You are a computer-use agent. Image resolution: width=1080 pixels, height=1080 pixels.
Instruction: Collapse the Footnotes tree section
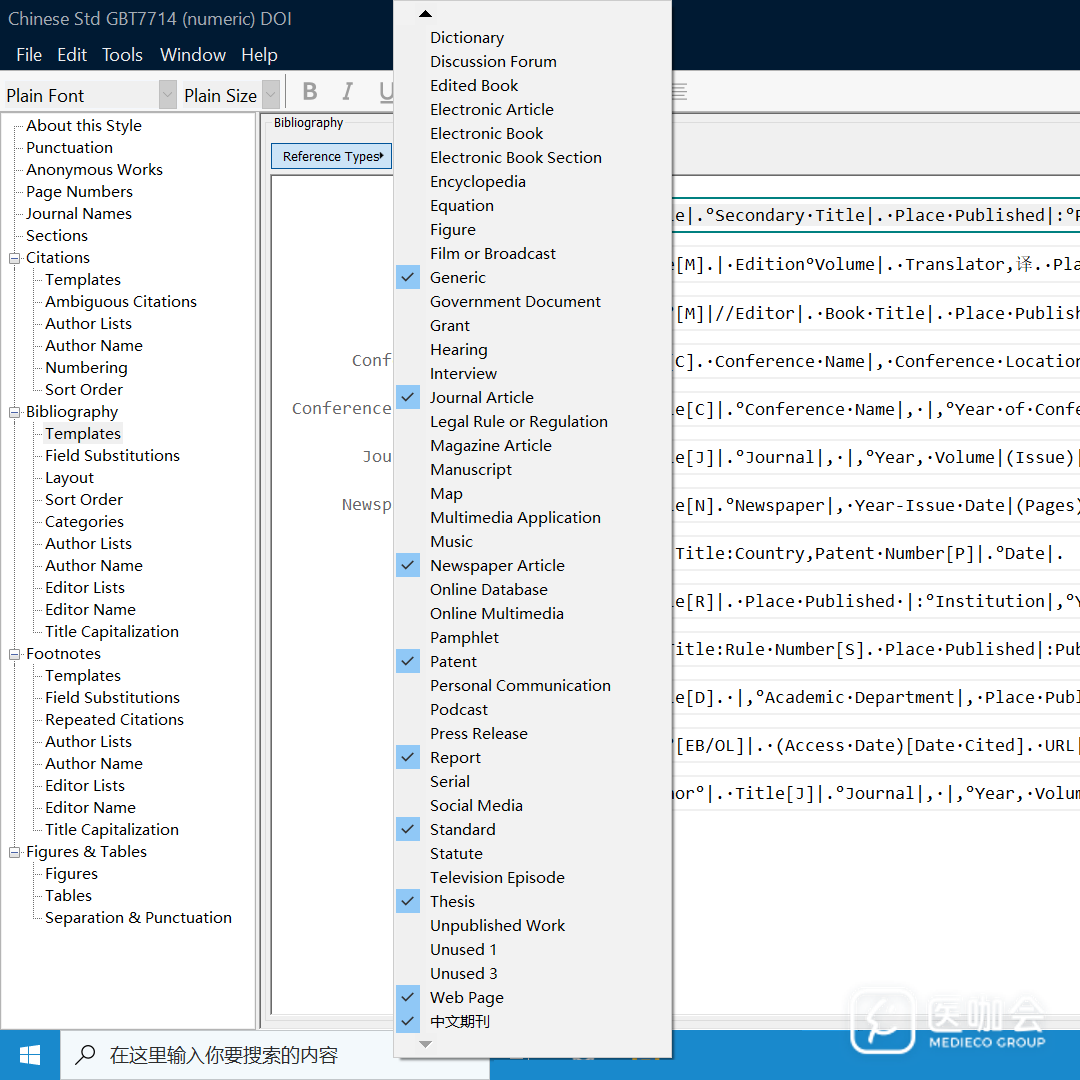pyautogui.click(x=15, y=654)
